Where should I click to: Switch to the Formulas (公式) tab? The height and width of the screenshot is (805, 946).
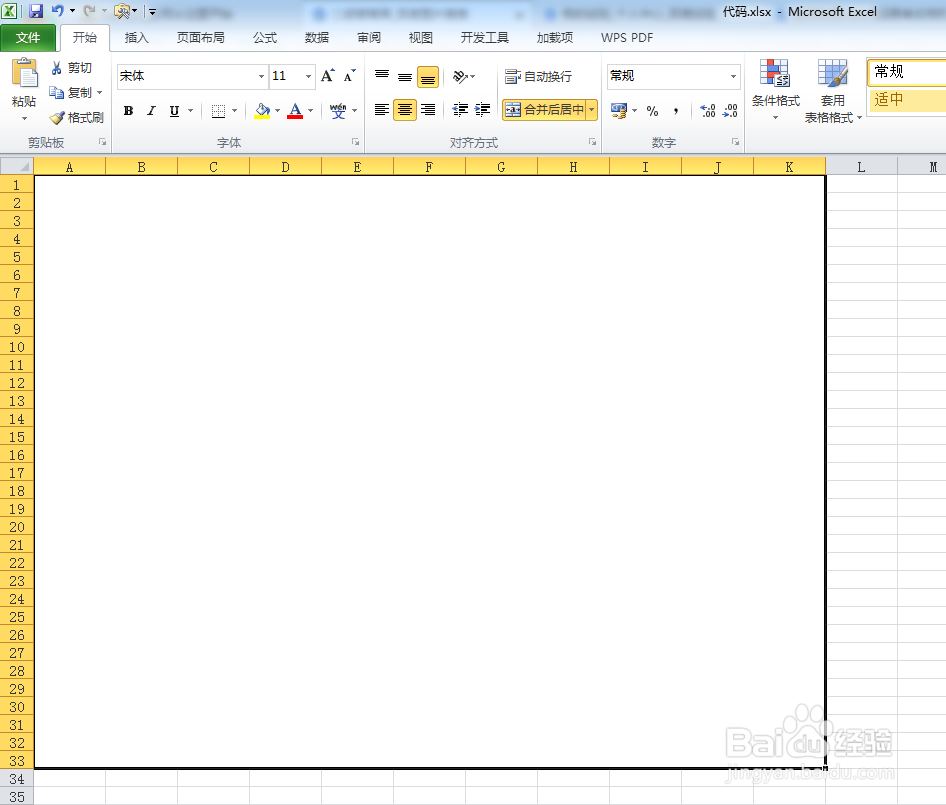[x=265, y=38]
